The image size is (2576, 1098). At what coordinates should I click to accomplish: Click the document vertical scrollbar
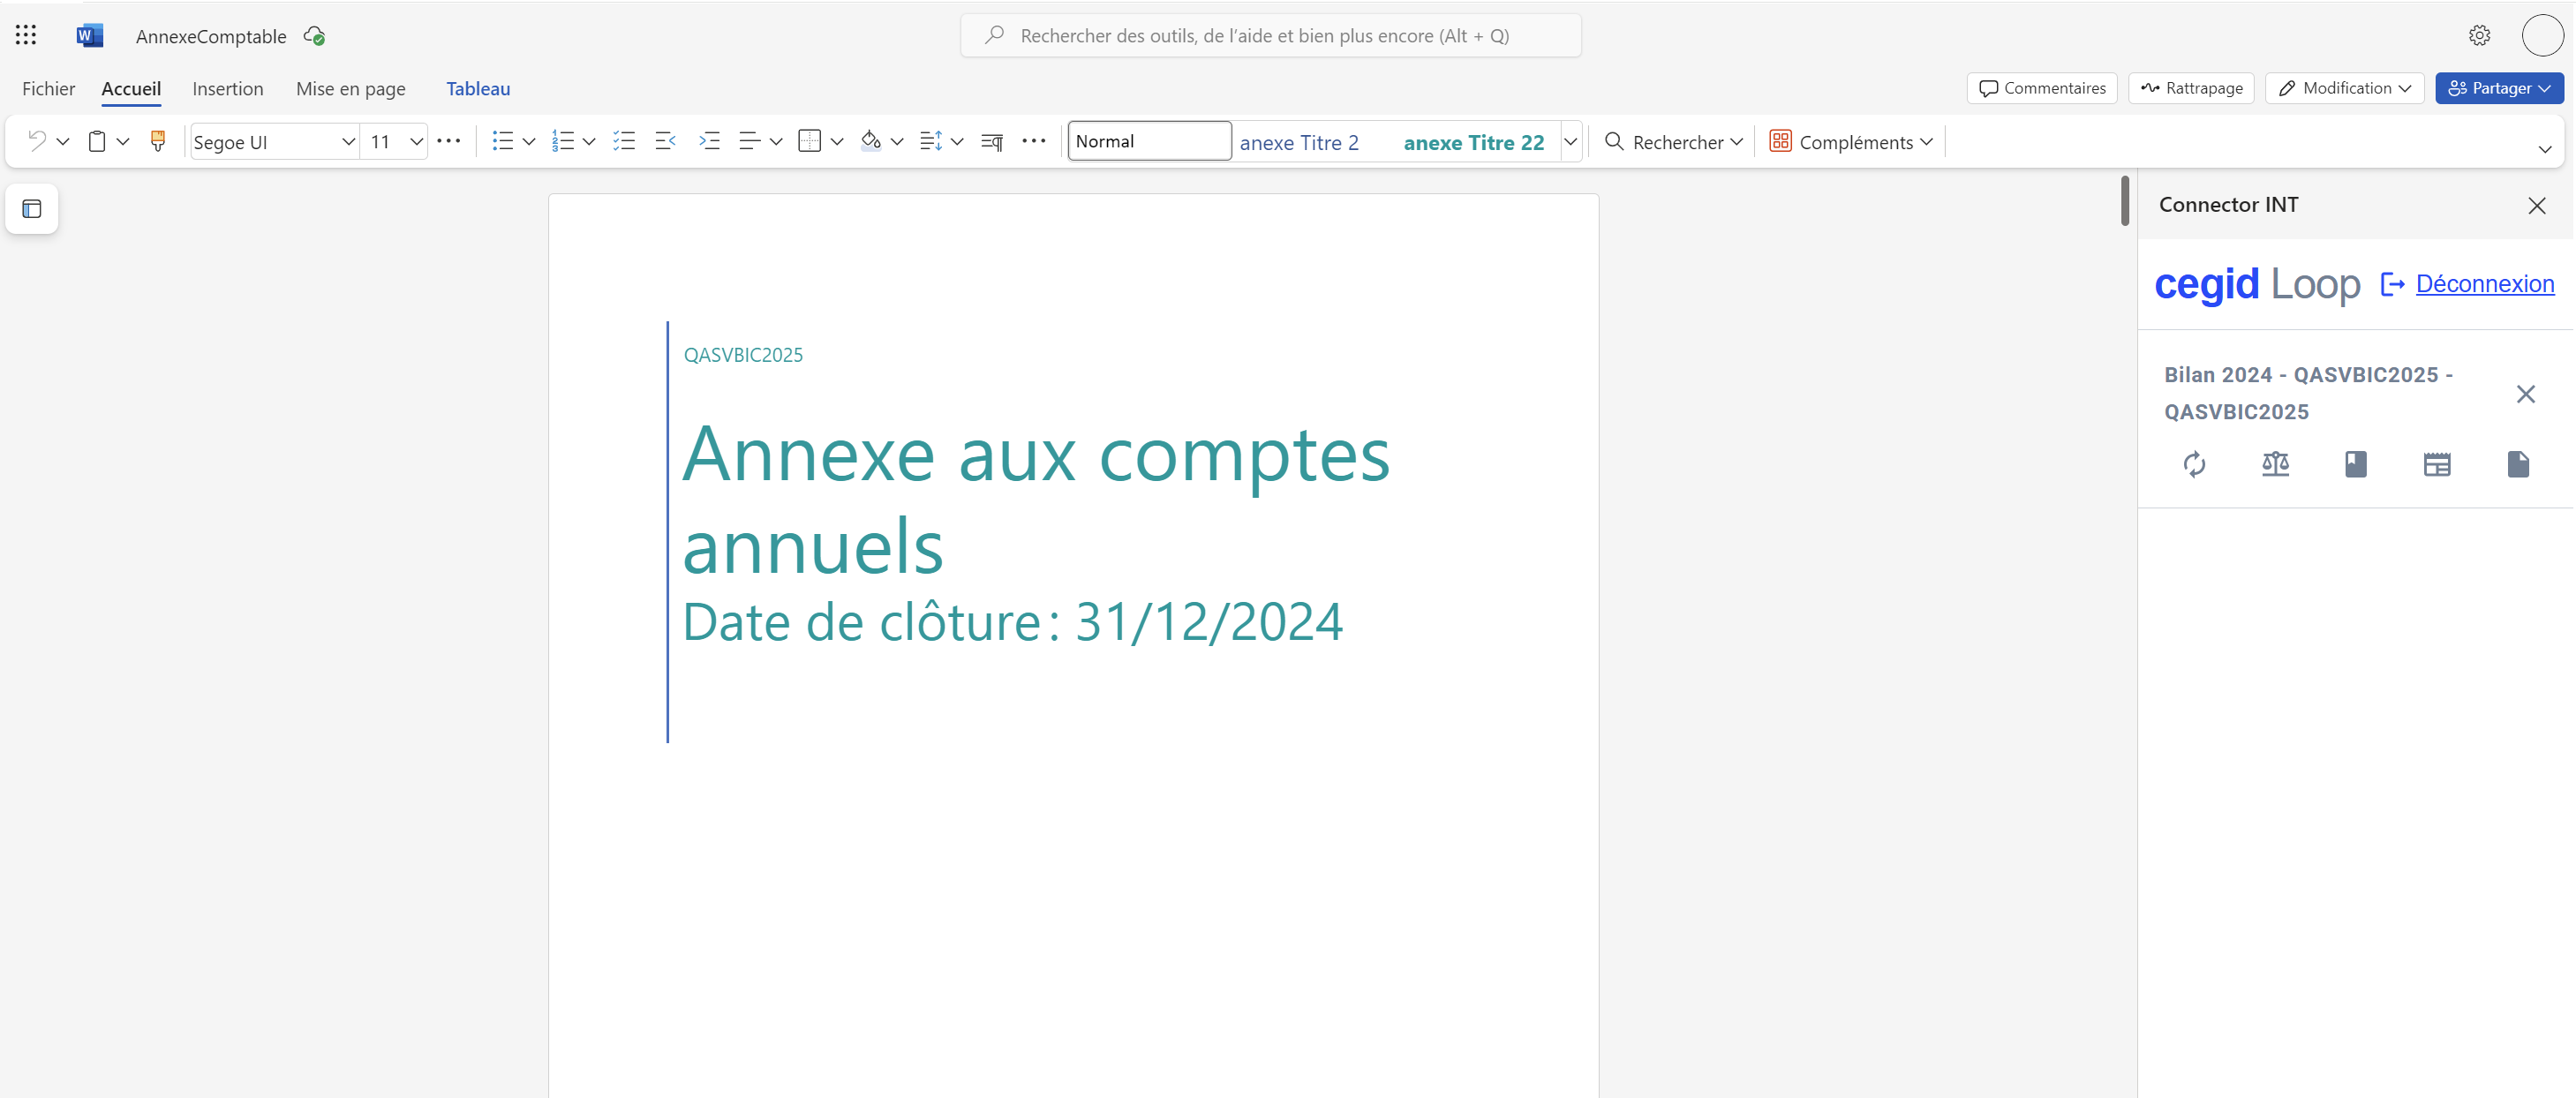tap(2125, 201)
